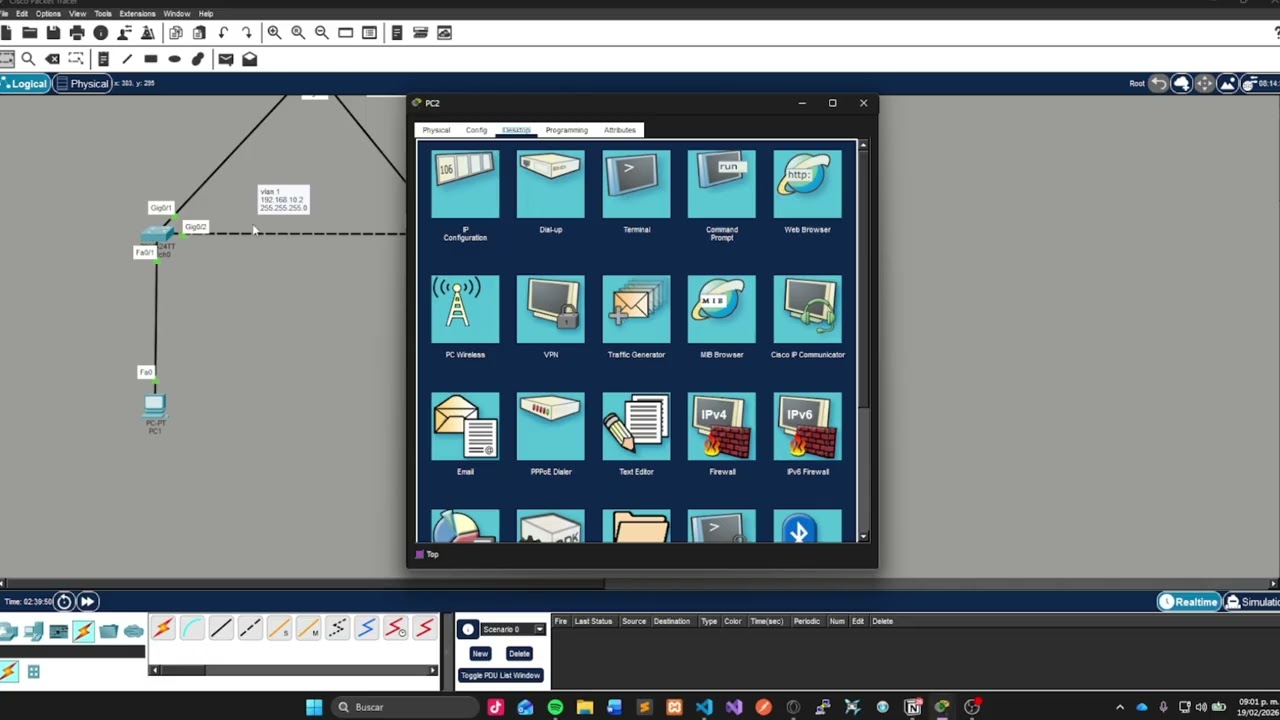Select the Inspect magnifier tool
This screenshot has width=1280, height=720.
pyautogui.click(x=28, y=59)
